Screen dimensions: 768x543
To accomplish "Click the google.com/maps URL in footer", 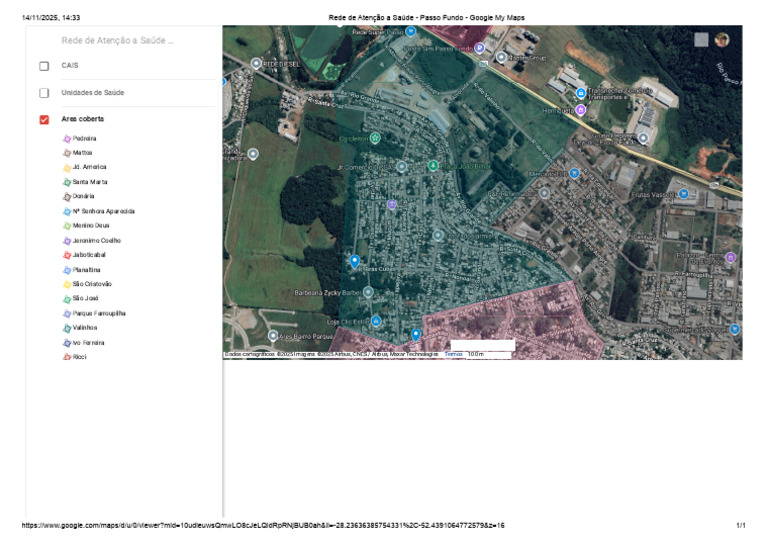I will (263, 525).
